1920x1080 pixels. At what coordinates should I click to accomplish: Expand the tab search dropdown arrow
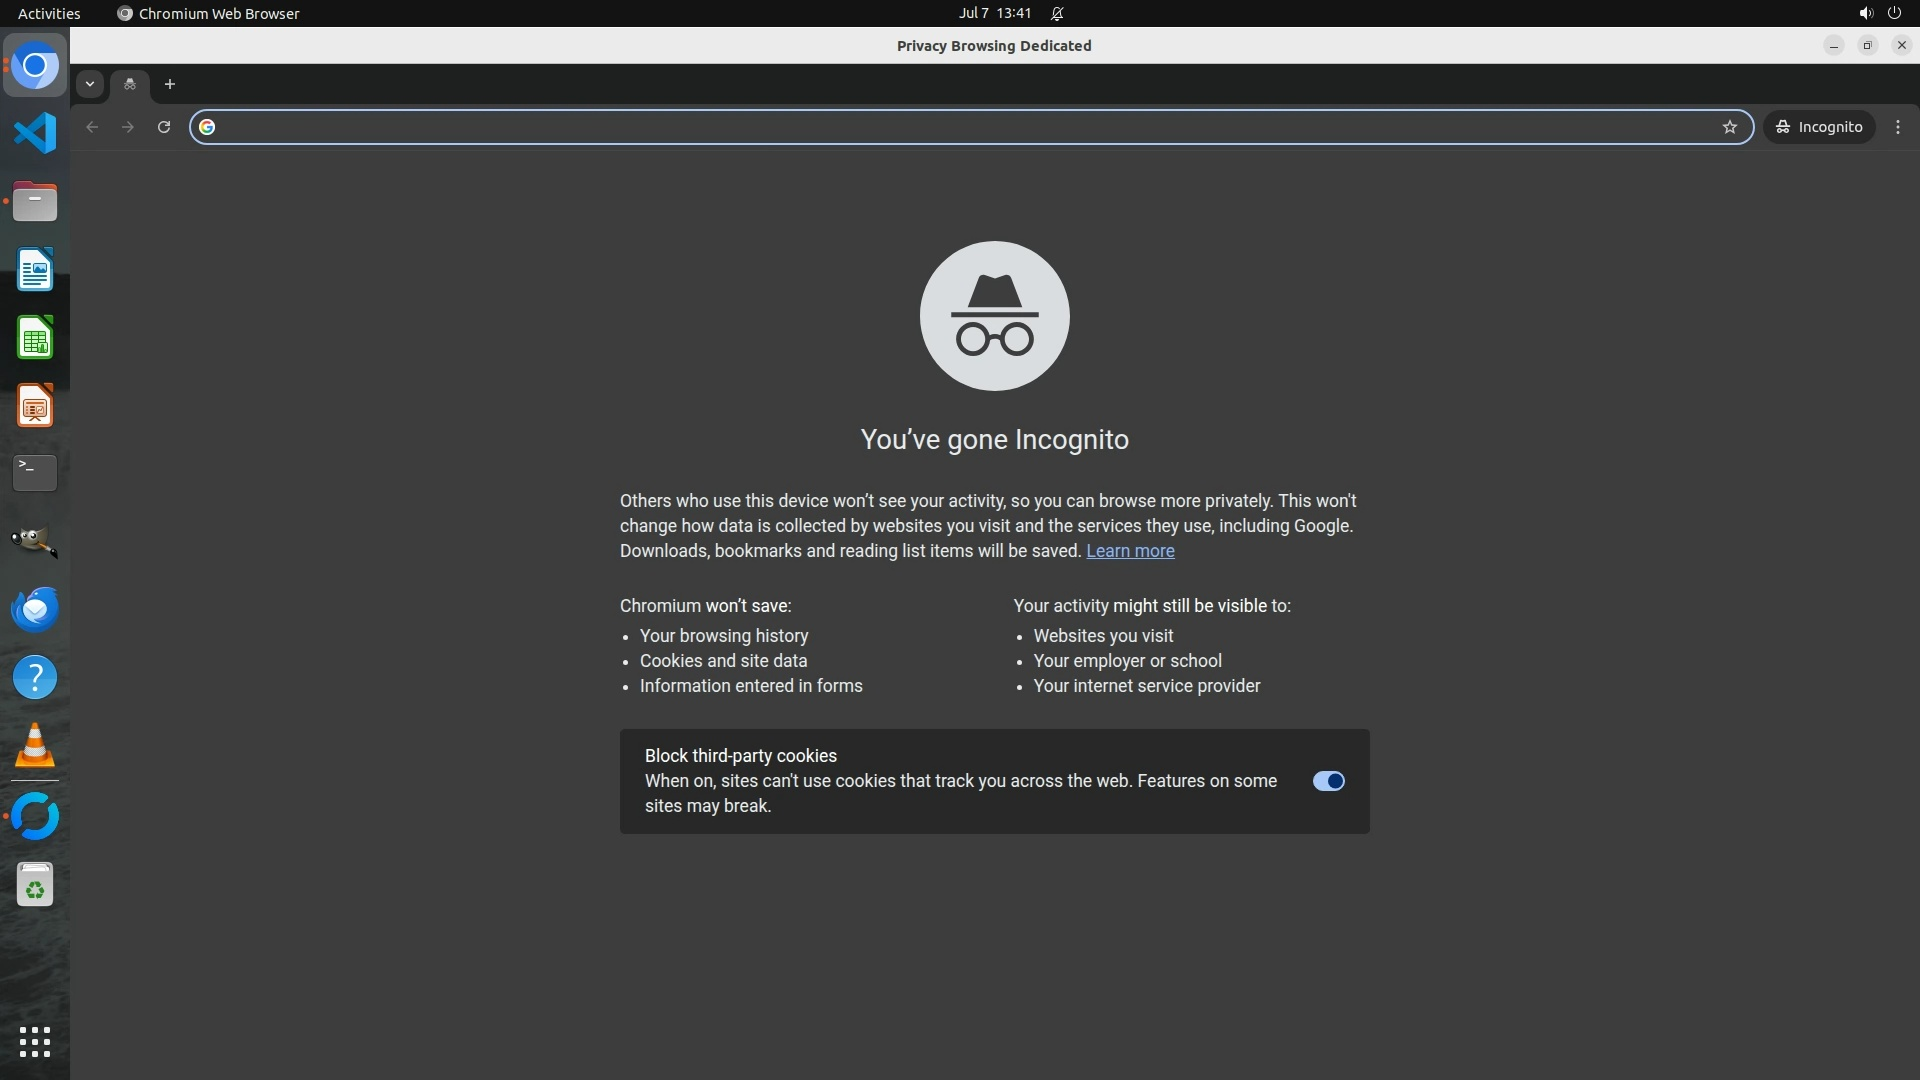[x=90, y=84]
